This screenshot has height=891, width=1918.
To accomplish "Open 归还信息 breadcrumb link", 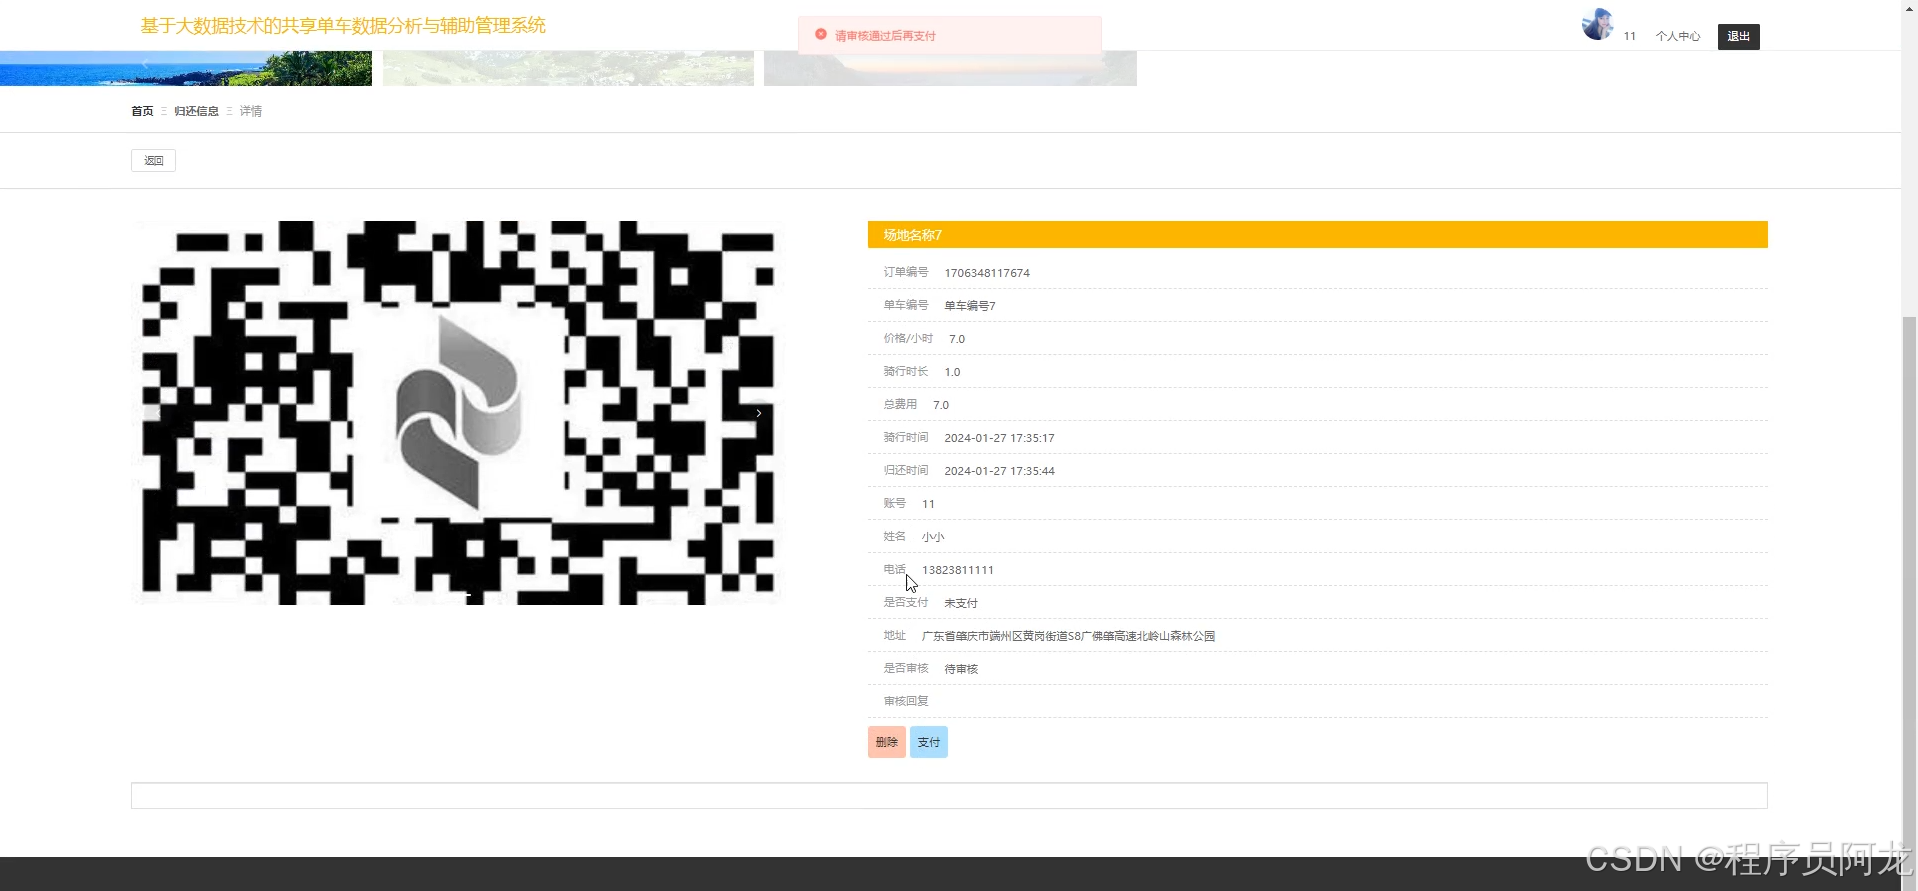I will tap(196, 111).
